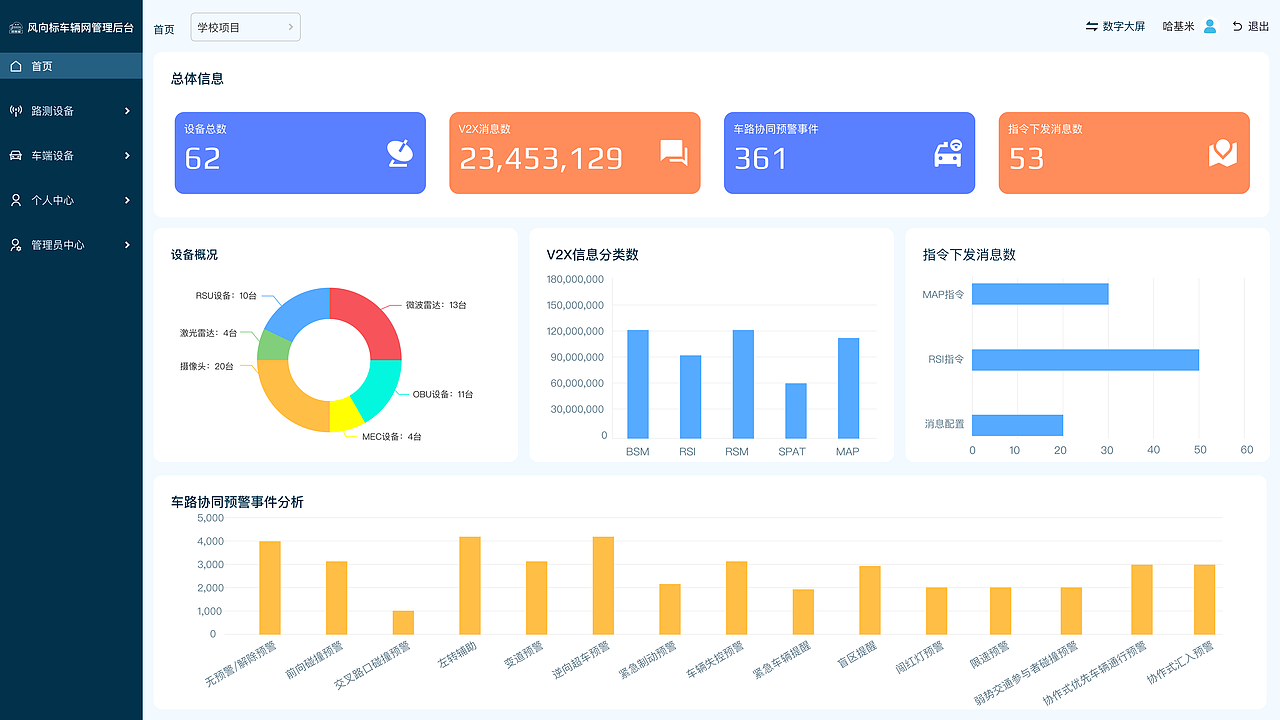Click the yellow MEC设备 donut segment
The height and width of the screenshot is (720, 1280).
[x=344, y=416]
